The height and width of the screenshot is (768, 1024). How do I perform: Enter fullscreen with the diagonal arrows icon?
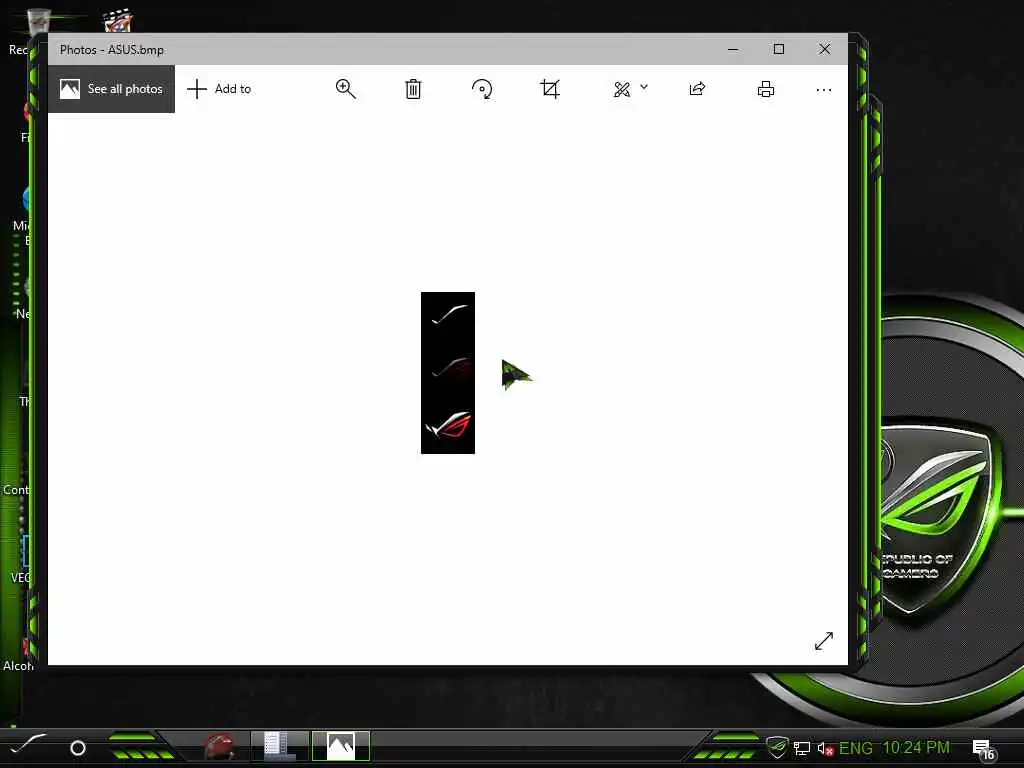[x=824, y=641]
